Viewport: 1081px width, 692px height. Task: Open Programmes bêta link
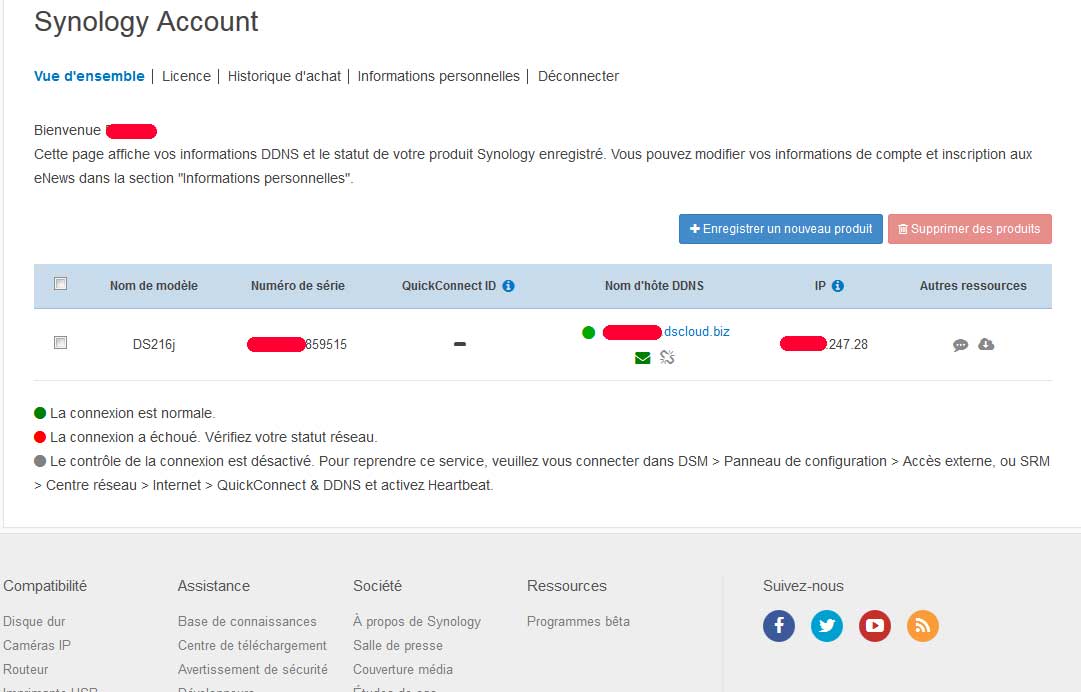578,622
